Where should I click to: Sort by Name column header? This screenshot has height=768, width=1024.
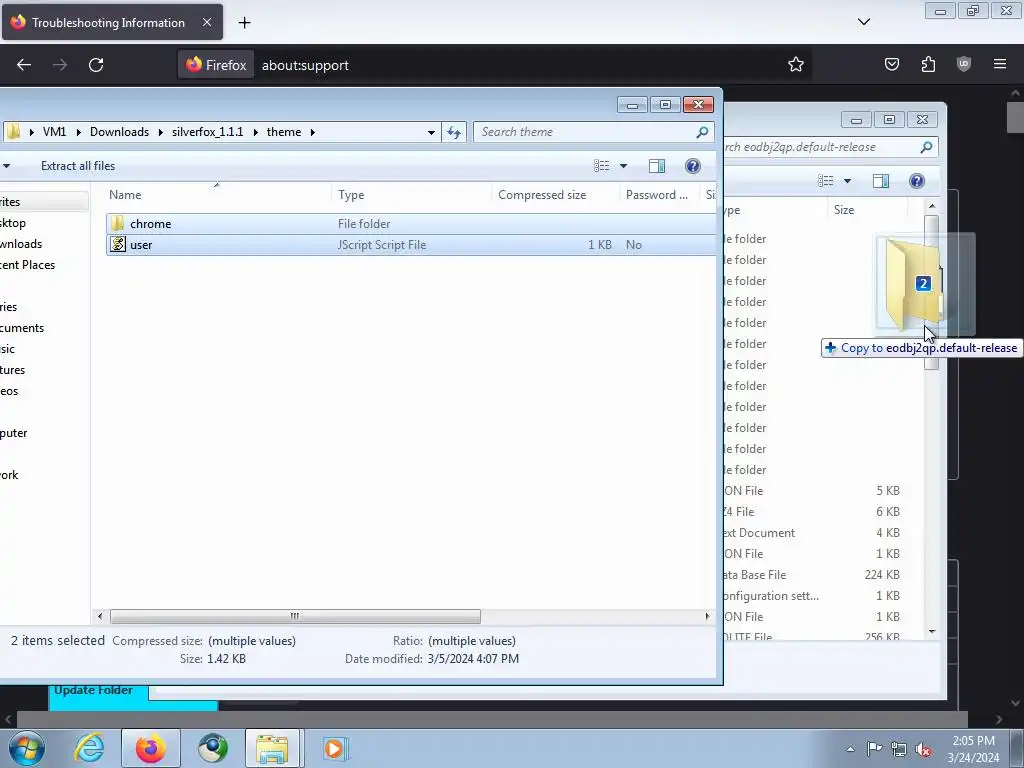click(217, 195)
